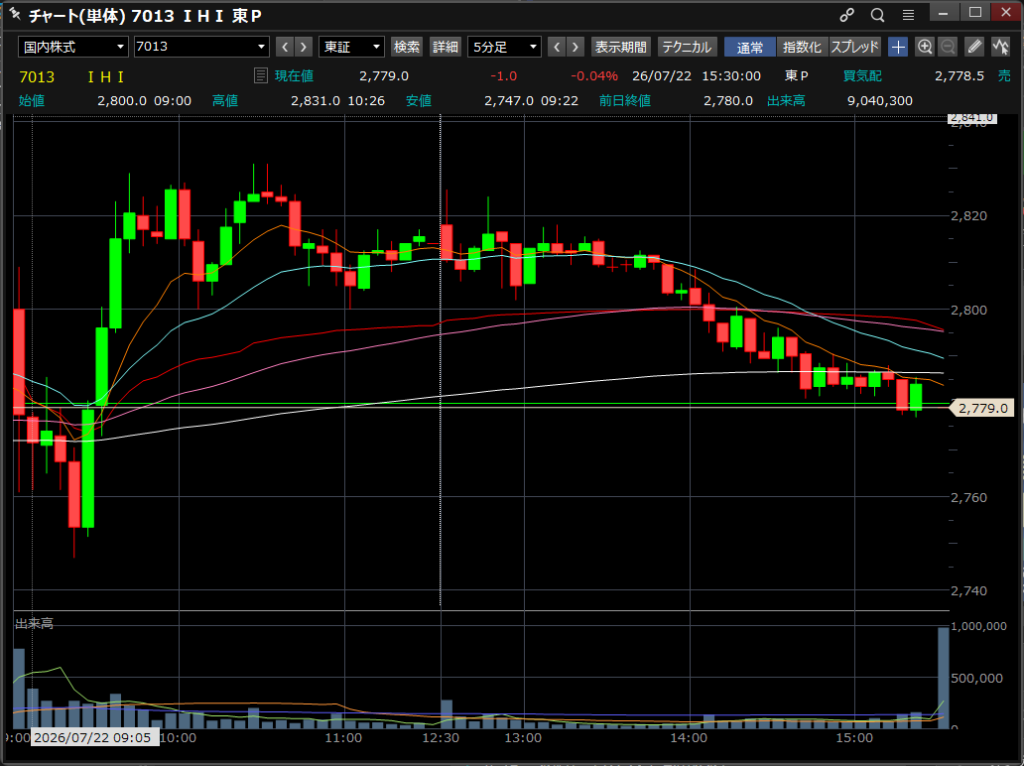Select the pencil drawing tool
1024x766 pixels.
tap(974, 47)
